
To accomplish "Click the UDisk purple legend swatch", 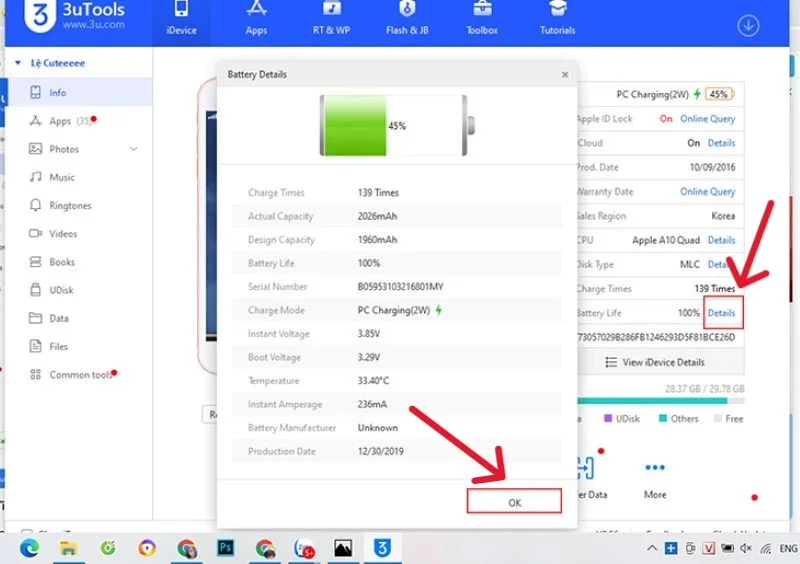I will tap(608, 419).
